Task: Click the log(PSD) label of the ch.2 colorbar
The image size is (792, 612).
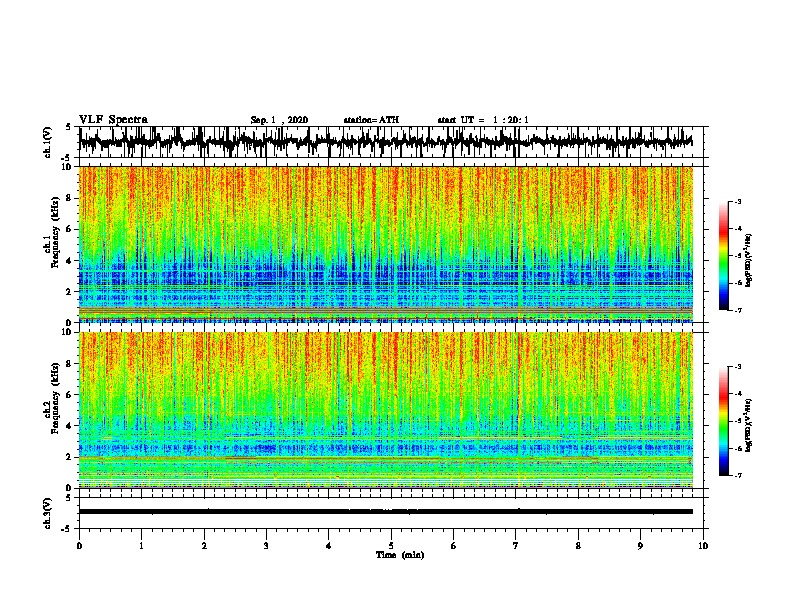Action: [x=749, y=425]
